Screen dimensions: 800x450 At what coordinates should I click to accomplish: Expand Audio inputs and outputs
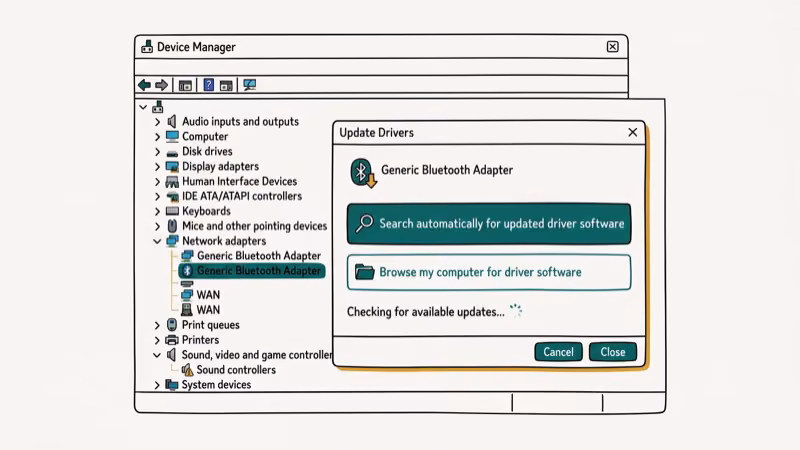157,122
